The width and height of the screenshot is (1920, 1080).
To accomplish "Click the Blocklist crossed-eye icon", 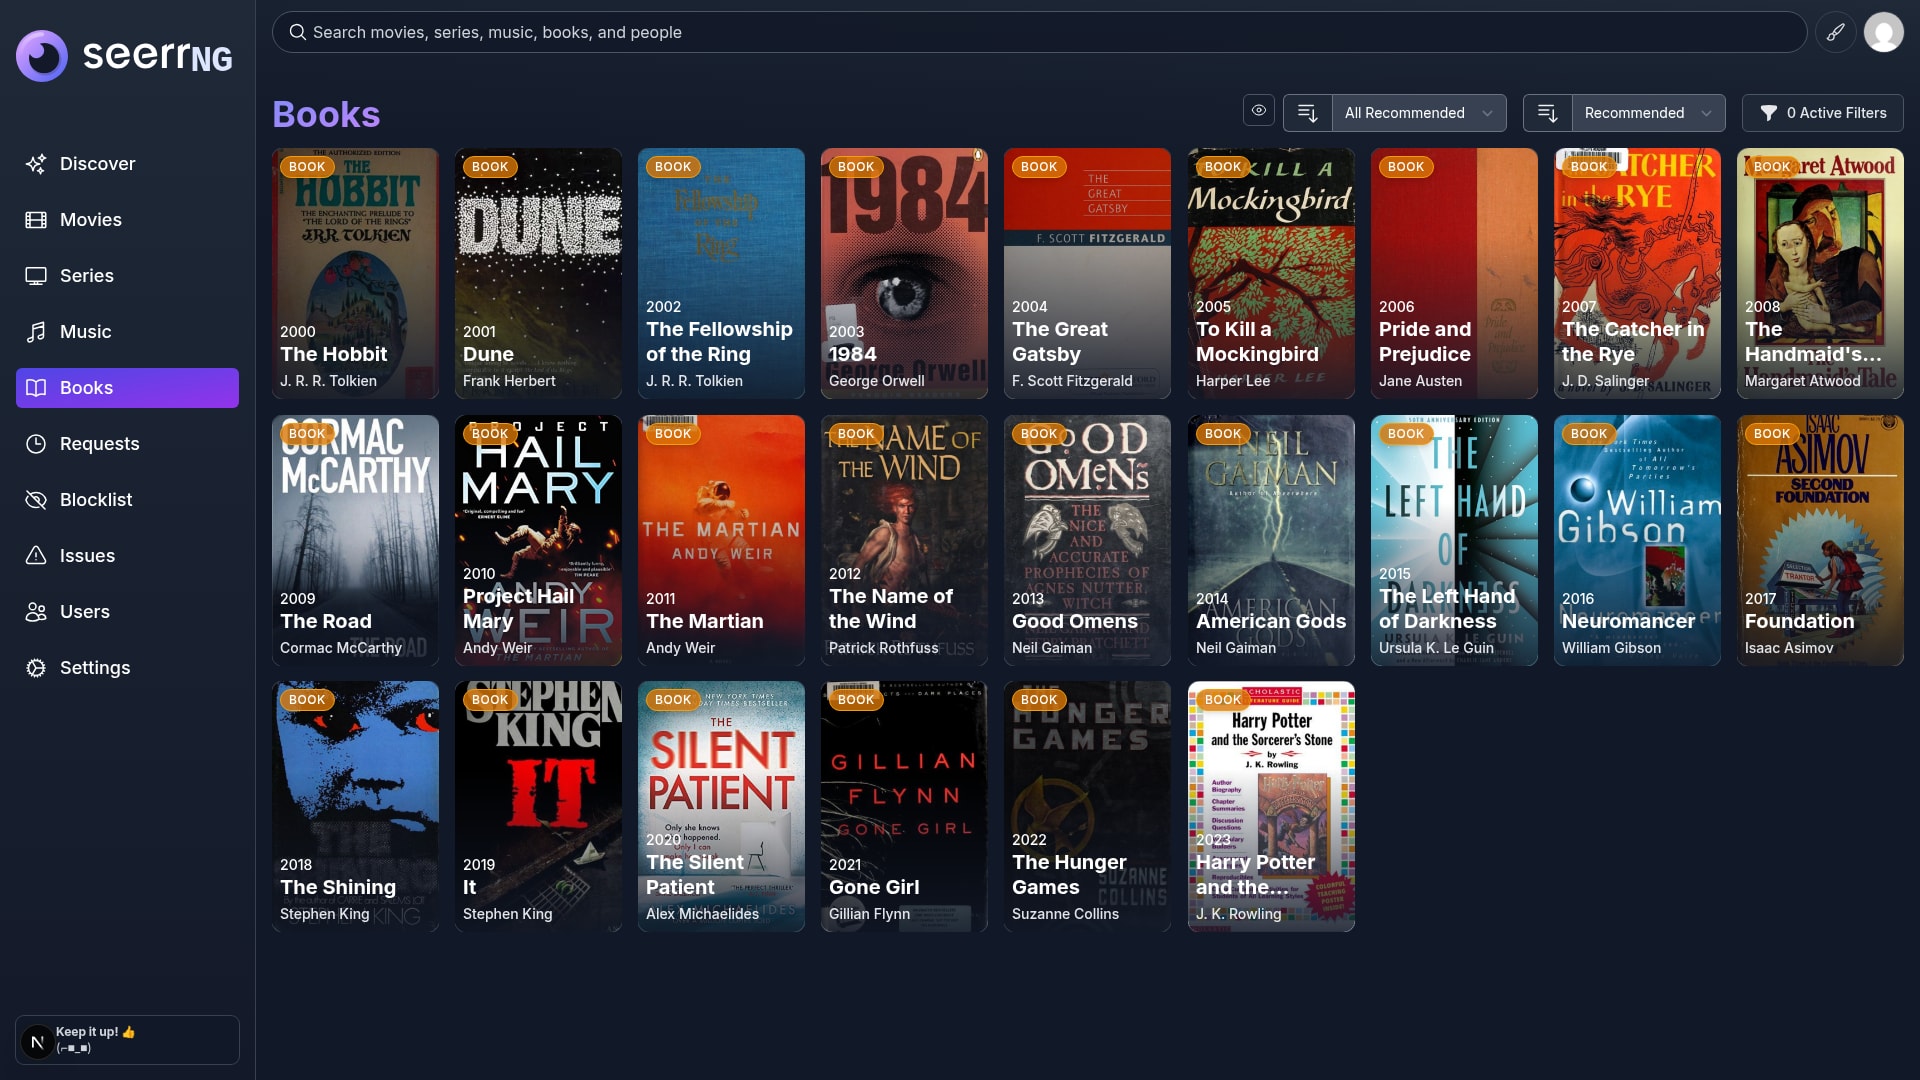I will click(36, 500).
